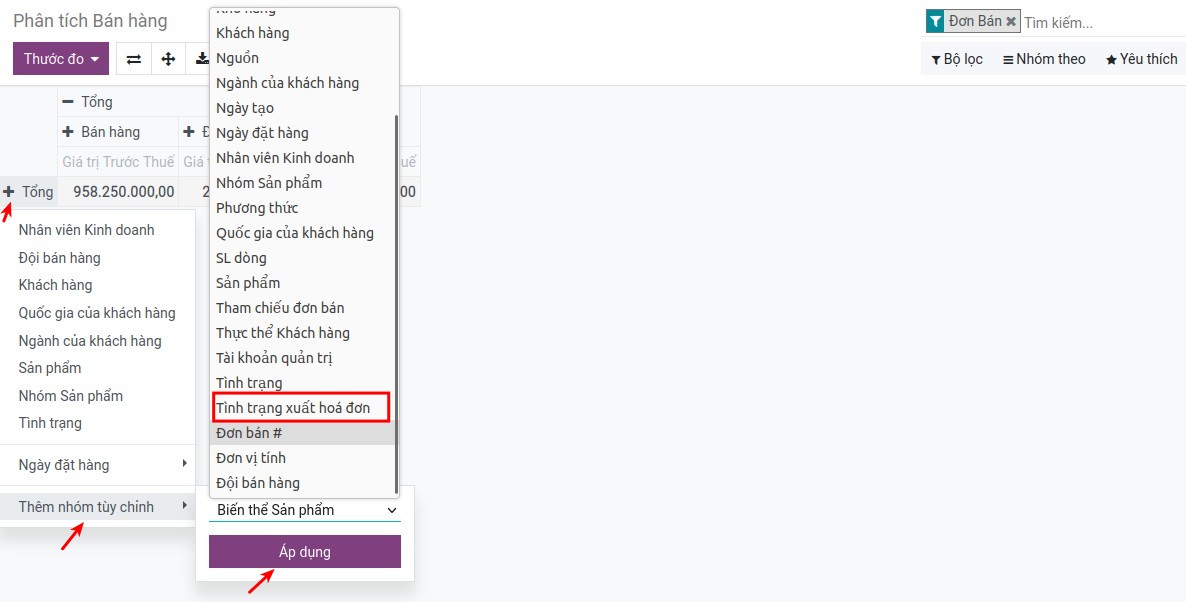Click the expand all arrows icon

[x=168, y=59]
